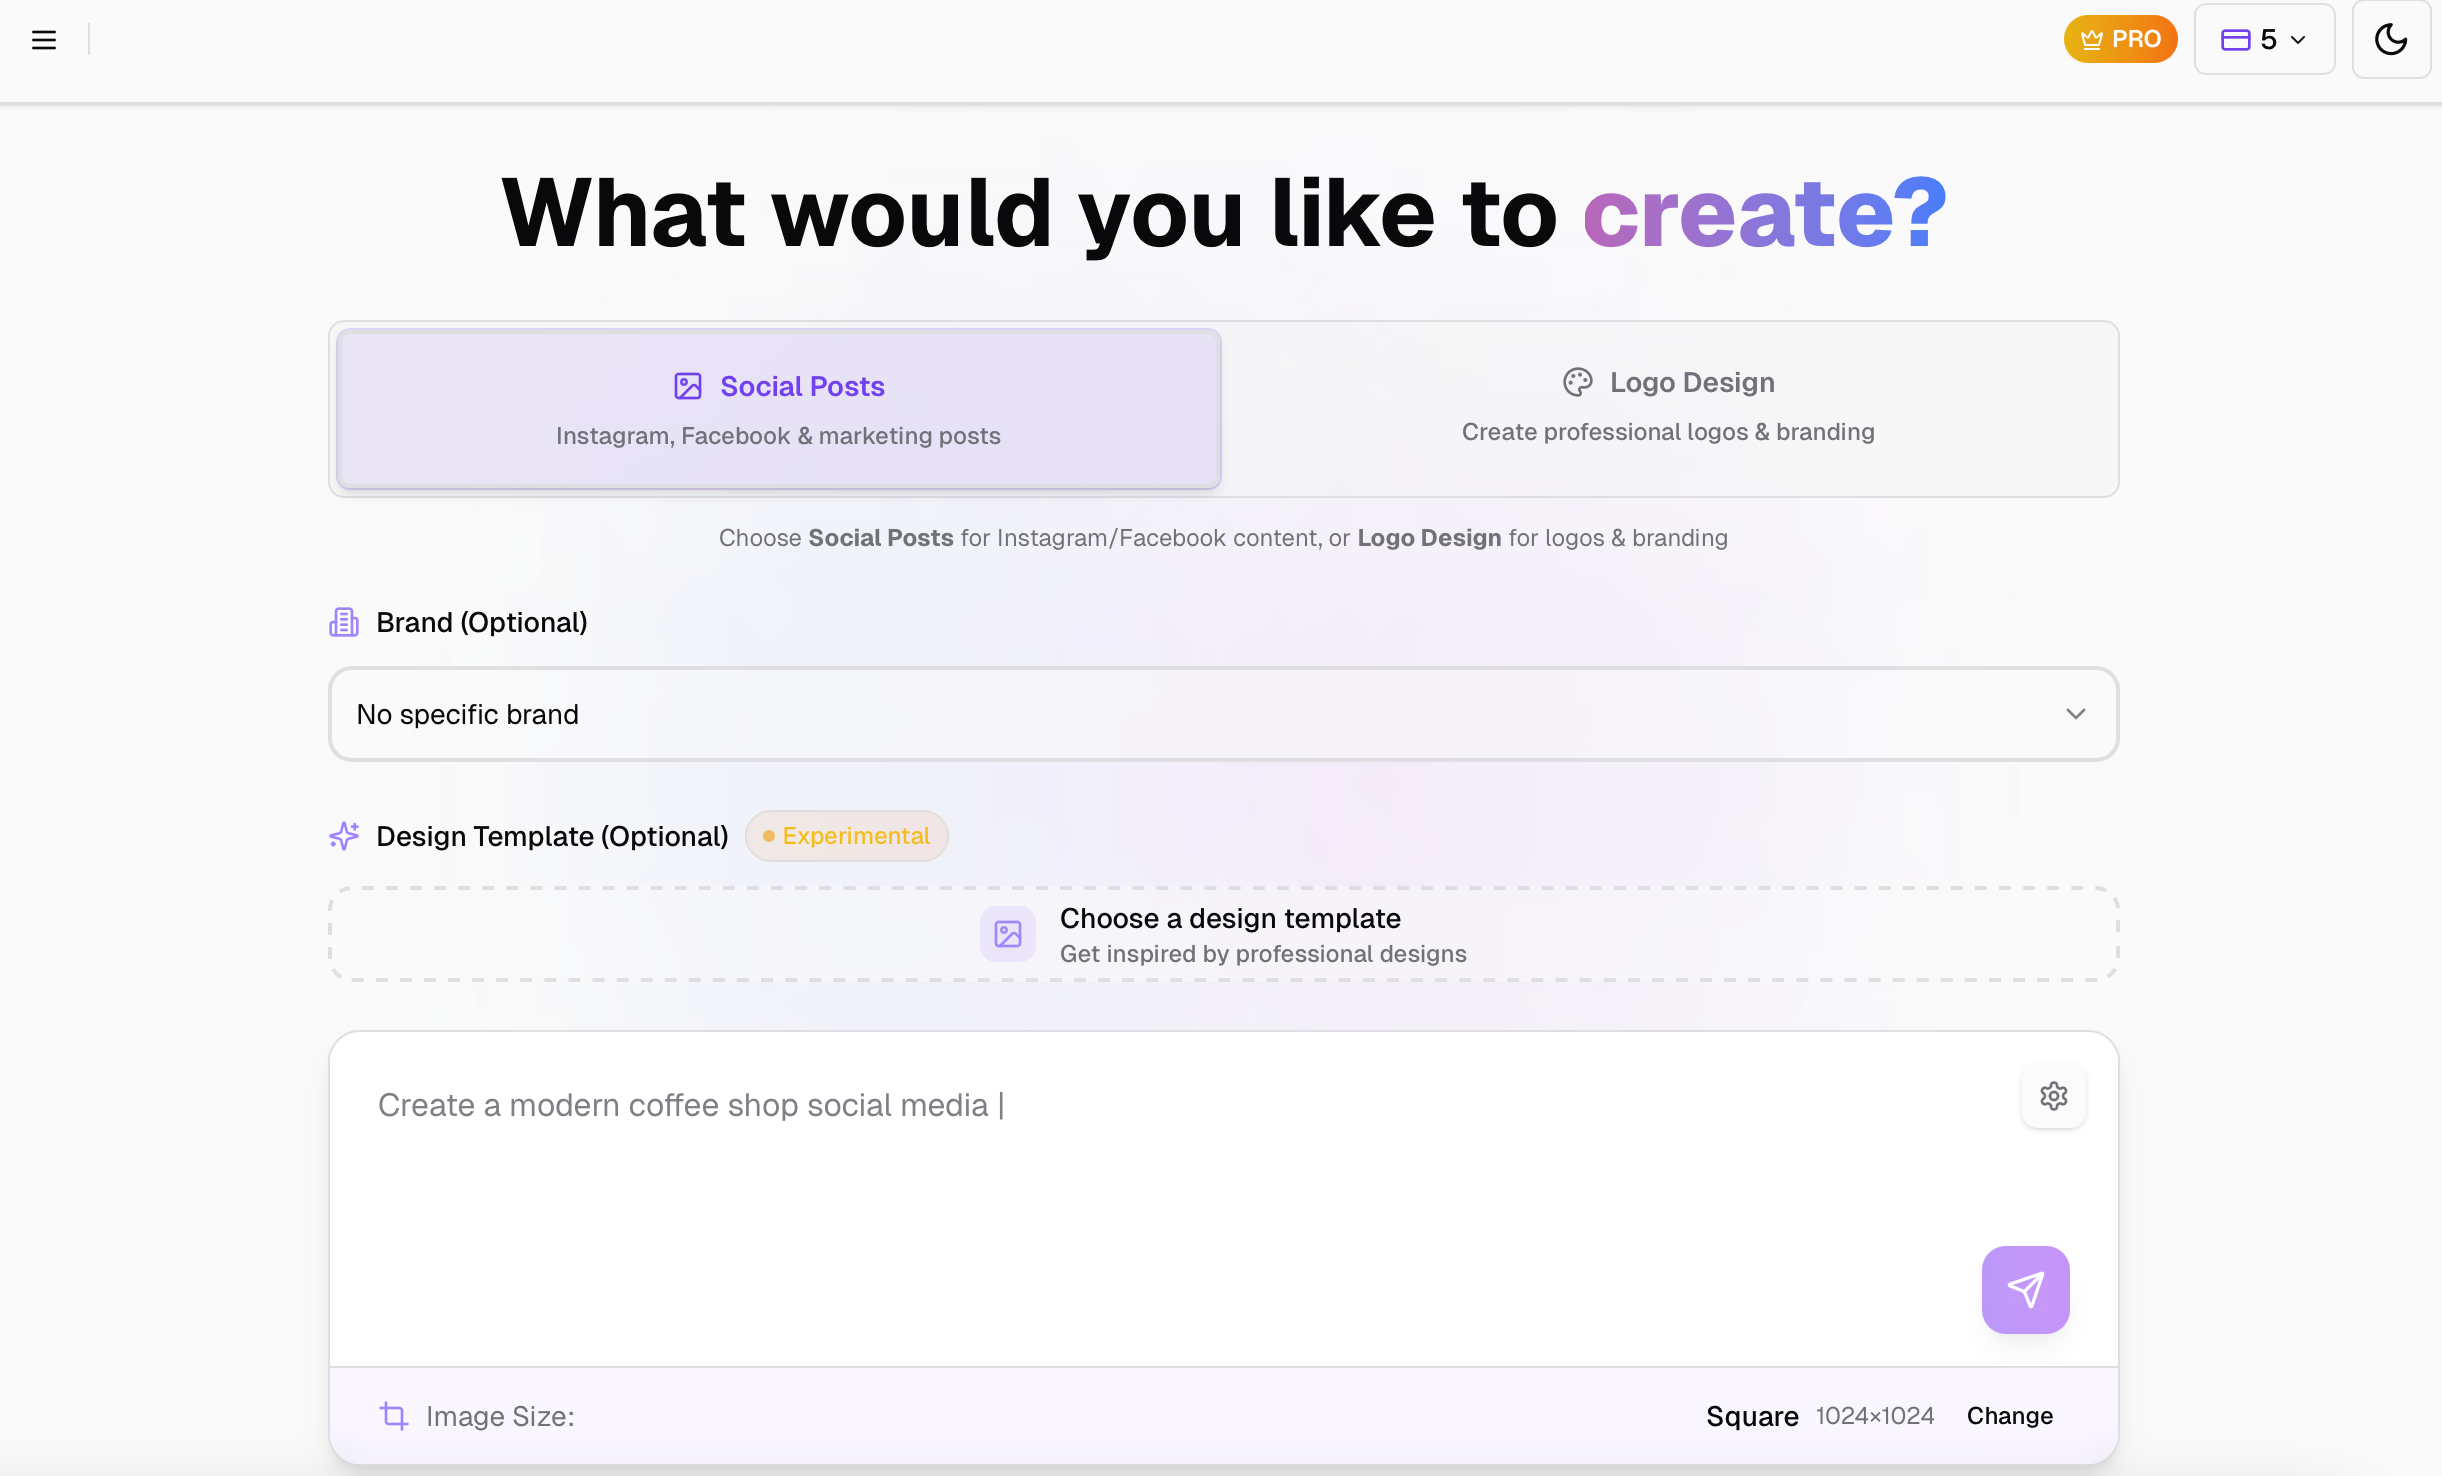Viewport: 2442px width, 1476px height.
Task: Switch to the Logo Design tab
Action: [1667, 407]
